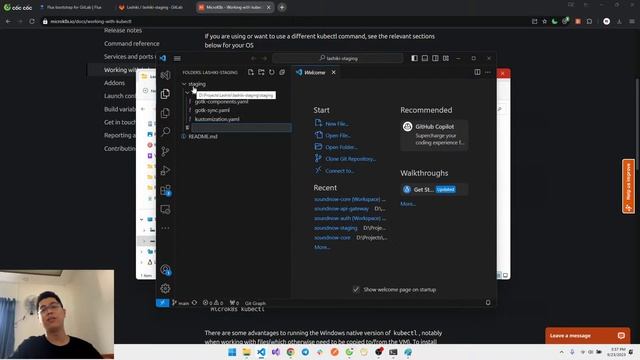Close the Welcome tab

(333, 72)
